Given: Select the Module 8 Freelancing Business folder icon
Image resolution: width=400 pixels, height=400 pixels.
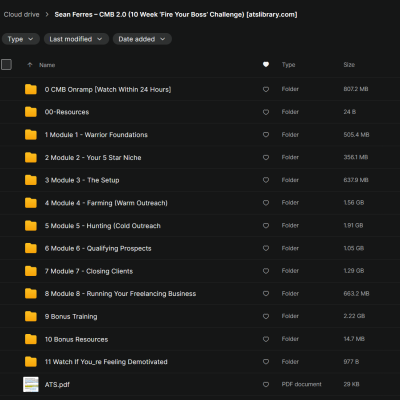Looking at the screenshot, I should (31, 294).
